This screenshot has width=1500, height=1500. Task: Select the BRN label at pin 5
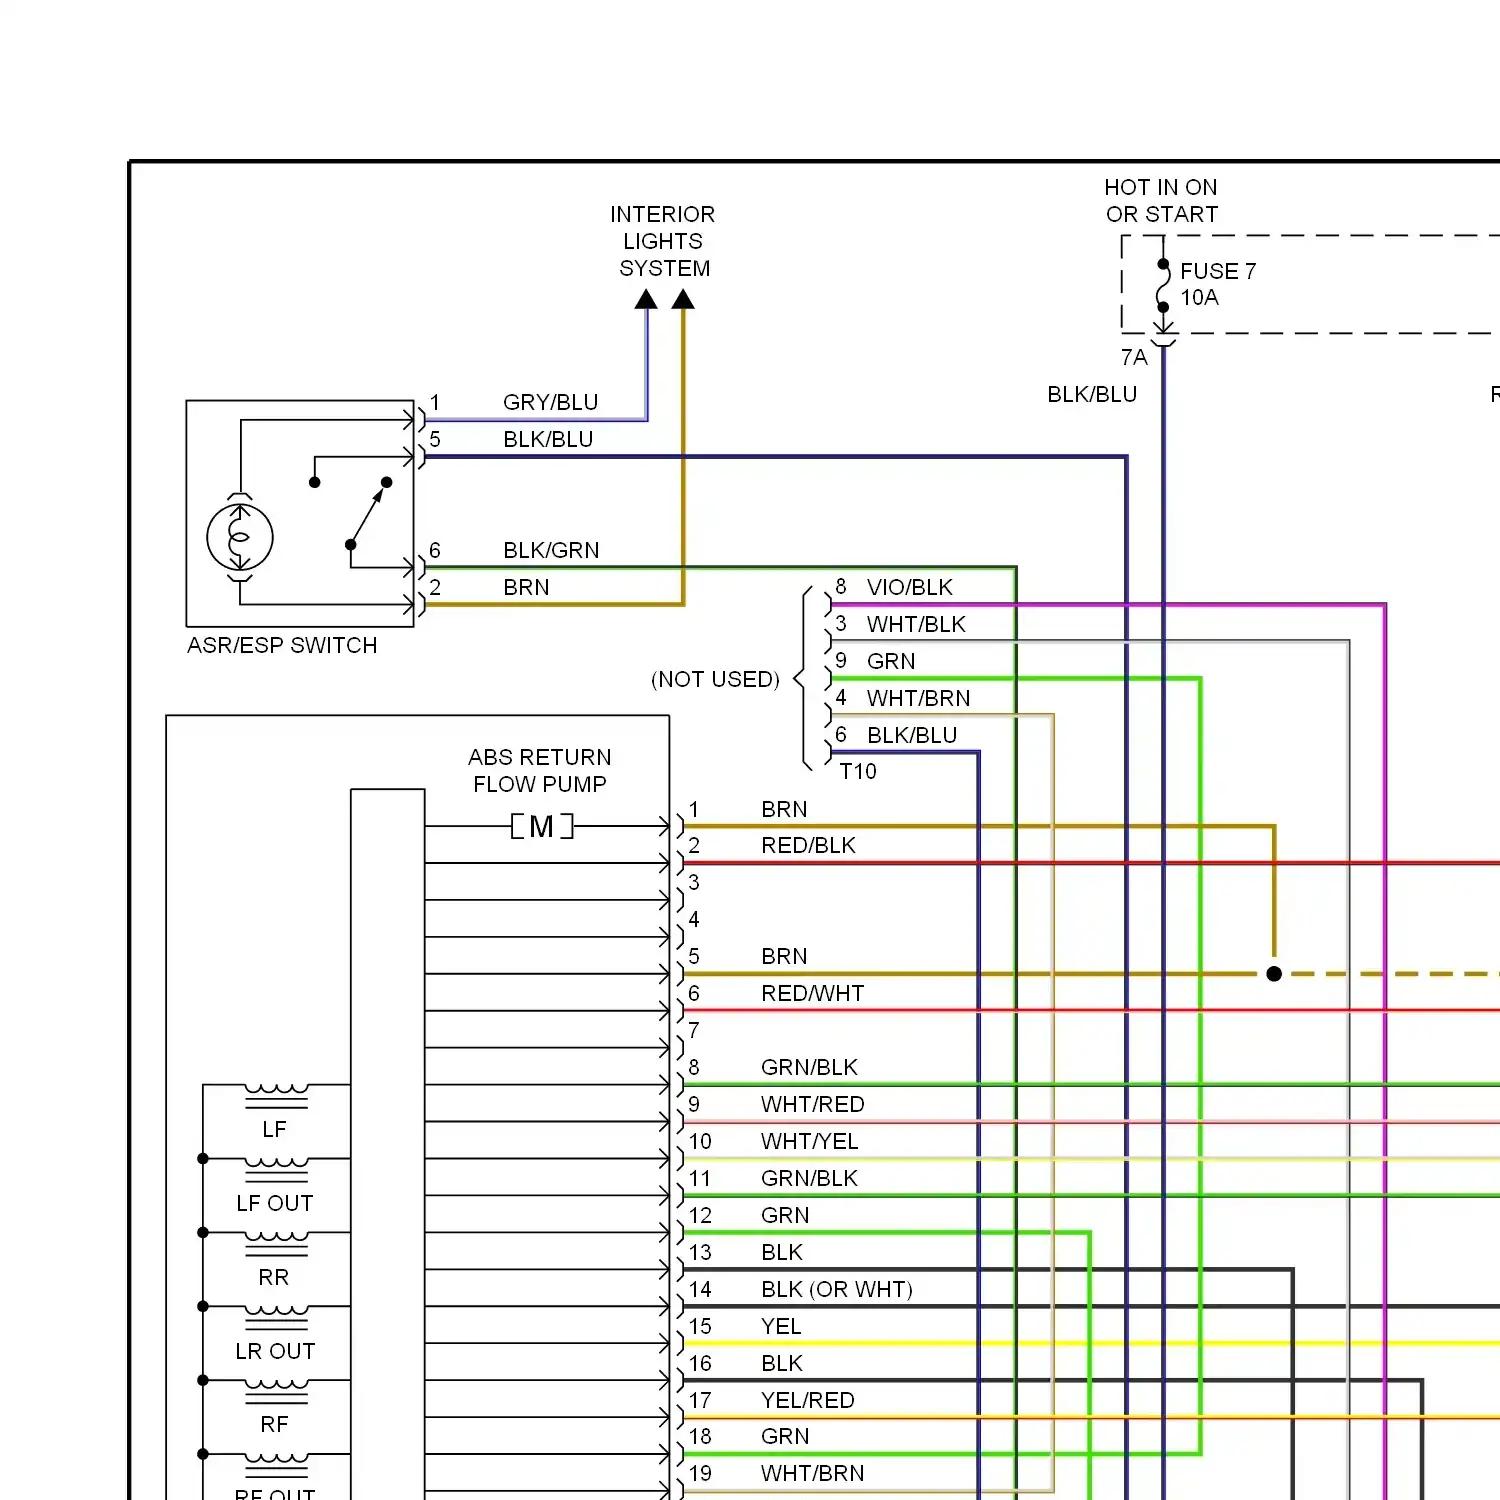[784, 956]
